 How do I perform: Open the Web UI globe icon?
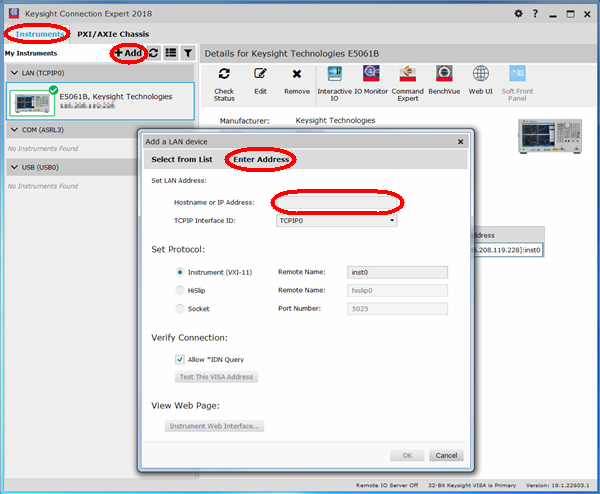[x=481, y=73]
